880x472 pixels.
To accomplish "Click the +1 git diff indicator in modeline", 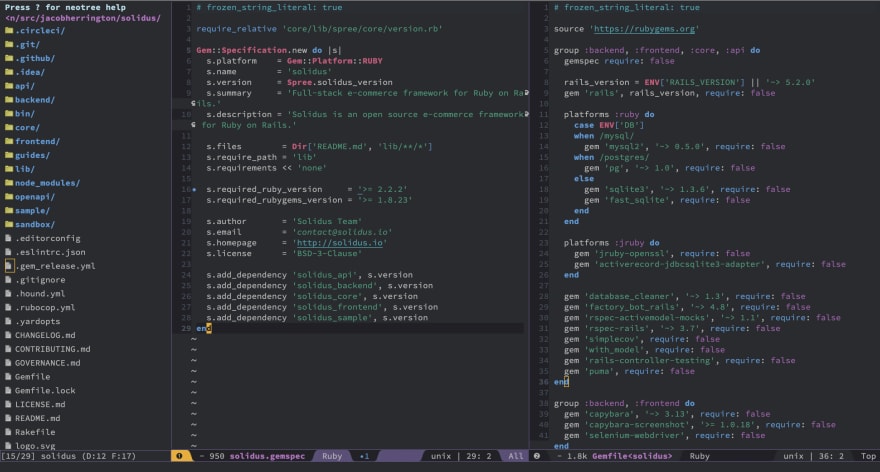I will click(364, 456).
